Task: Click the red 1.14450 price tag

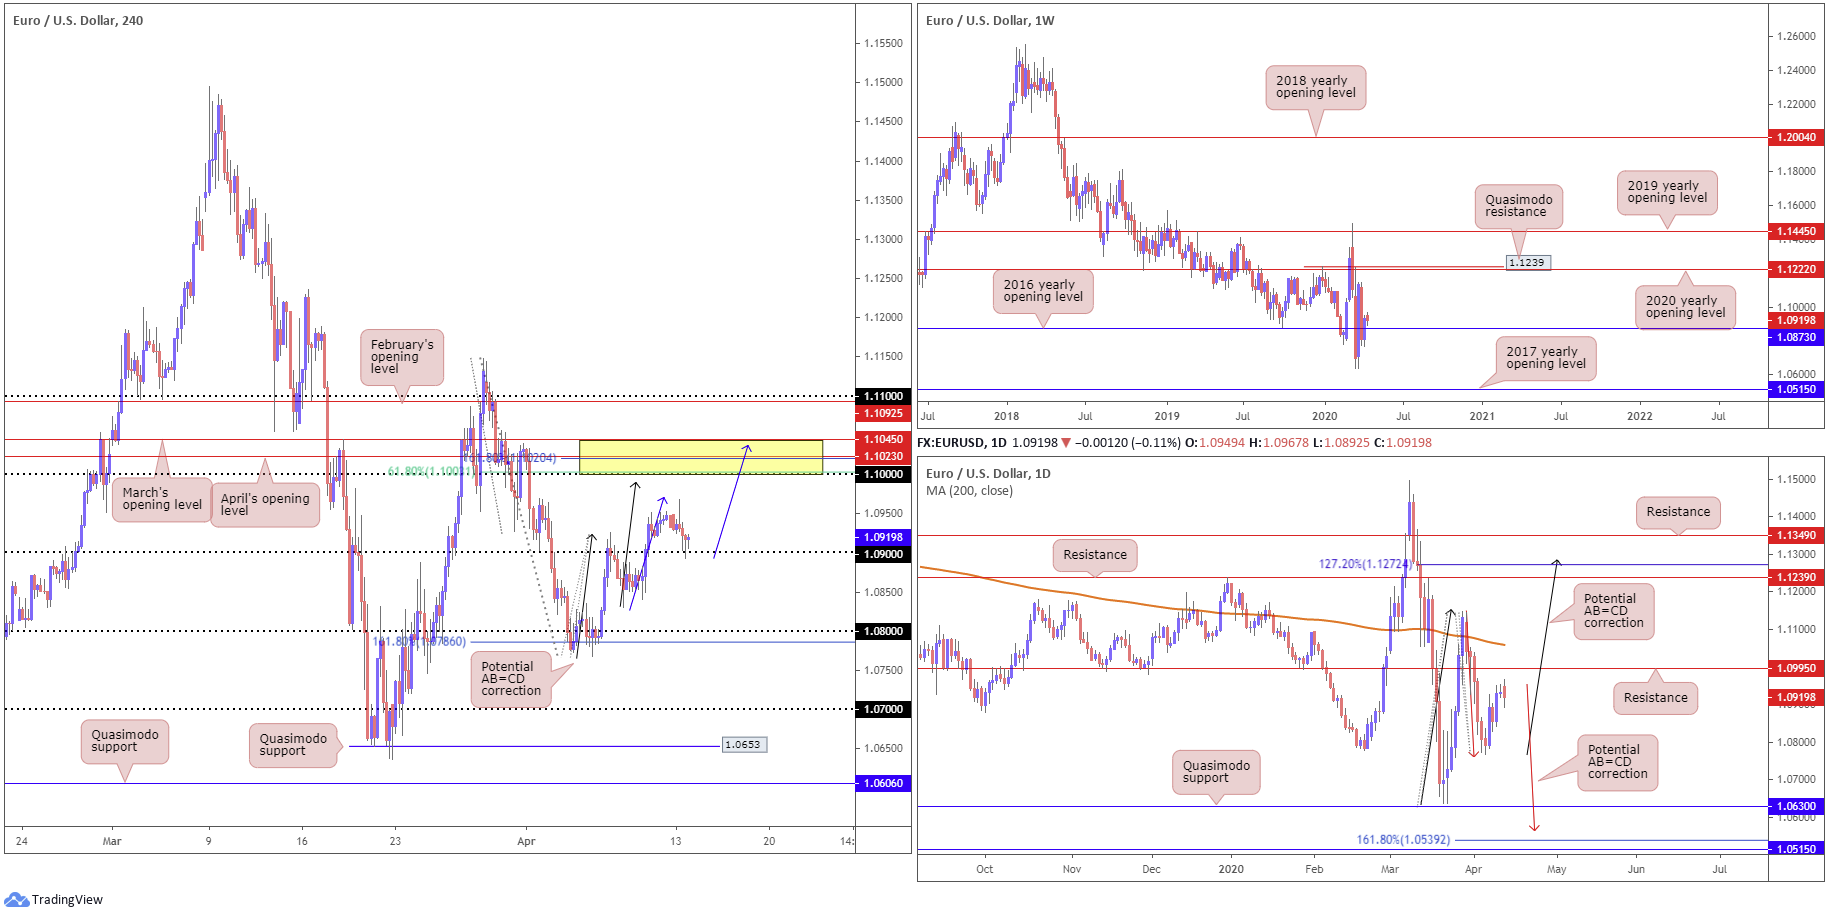Action: point(1796,231)
